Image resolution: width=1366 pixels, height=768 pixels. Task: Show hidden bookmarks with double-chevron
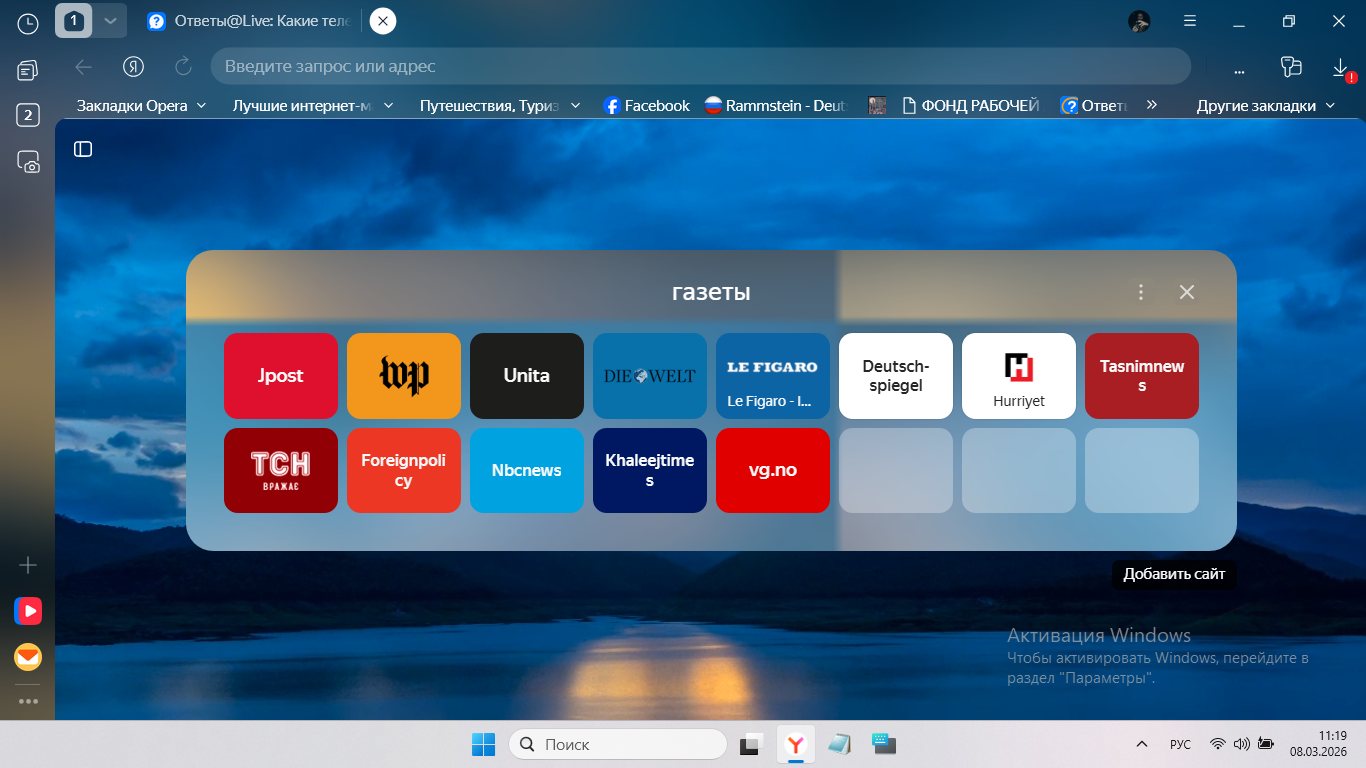(x=1151, y=105)
